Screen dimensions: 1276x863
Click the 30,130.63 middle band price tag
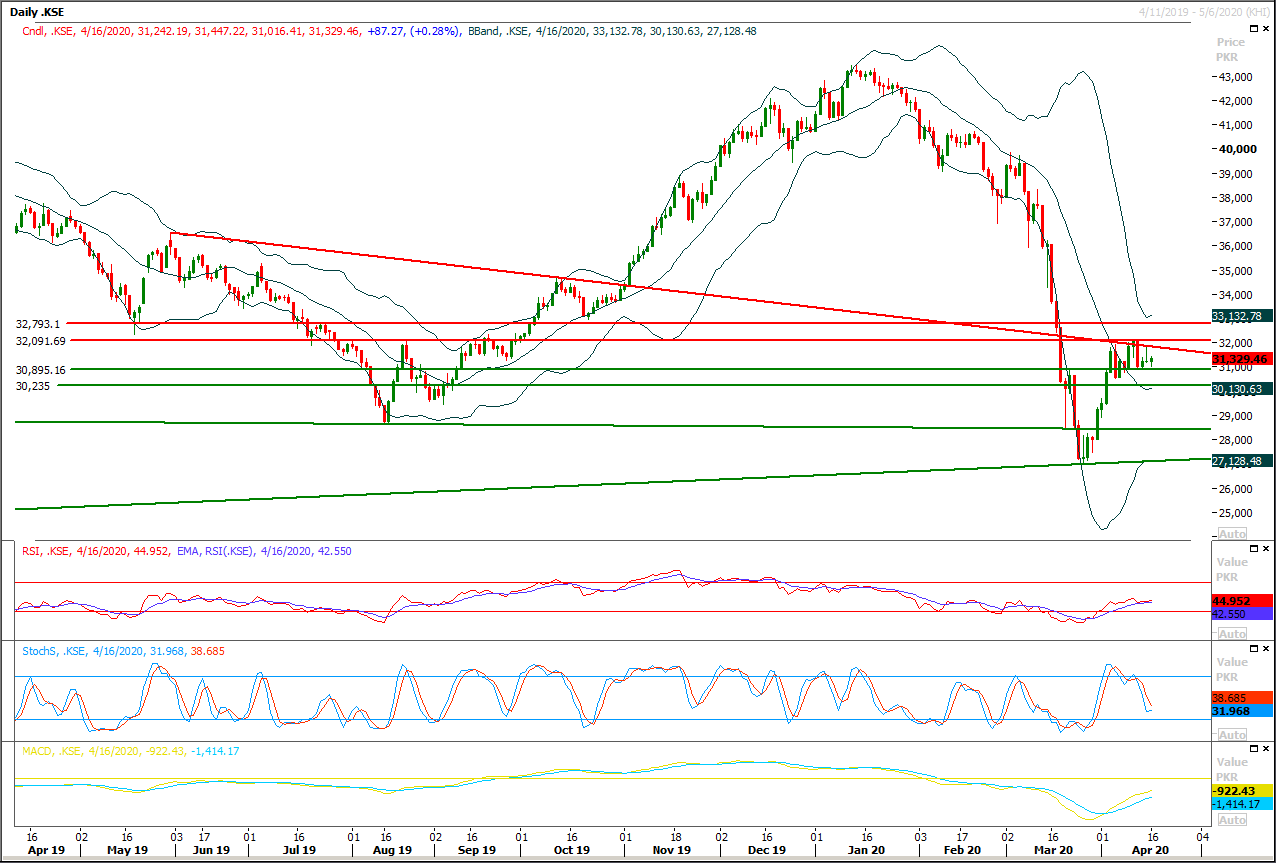tap(1241, 389)
